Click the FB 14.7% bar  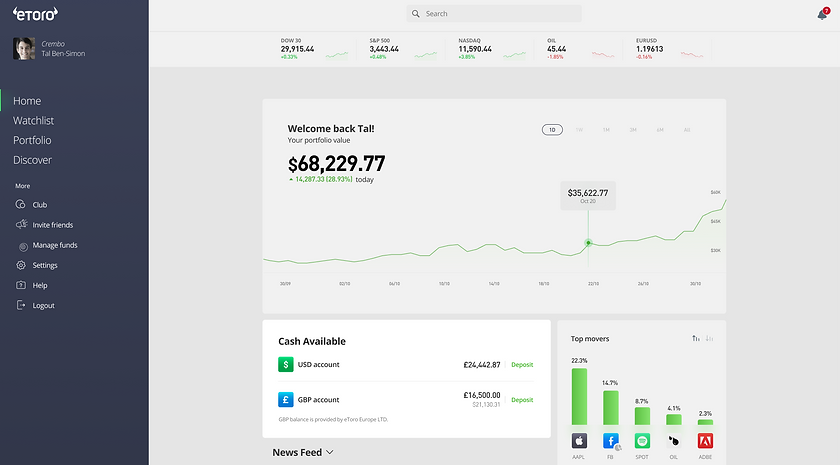pyautogui.click(x=611, y=408)
